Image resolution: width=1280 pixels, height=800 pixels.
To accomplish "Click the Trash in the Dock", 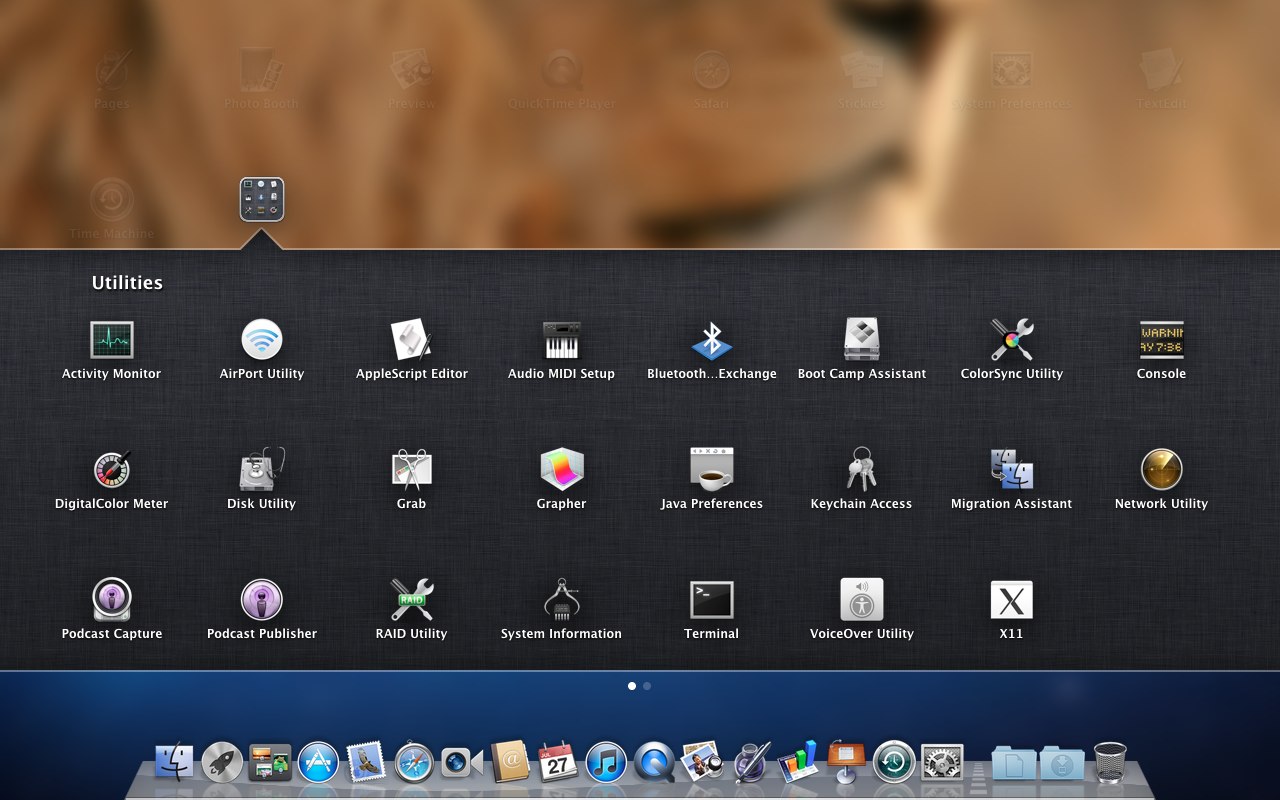I will [1110, 763].
